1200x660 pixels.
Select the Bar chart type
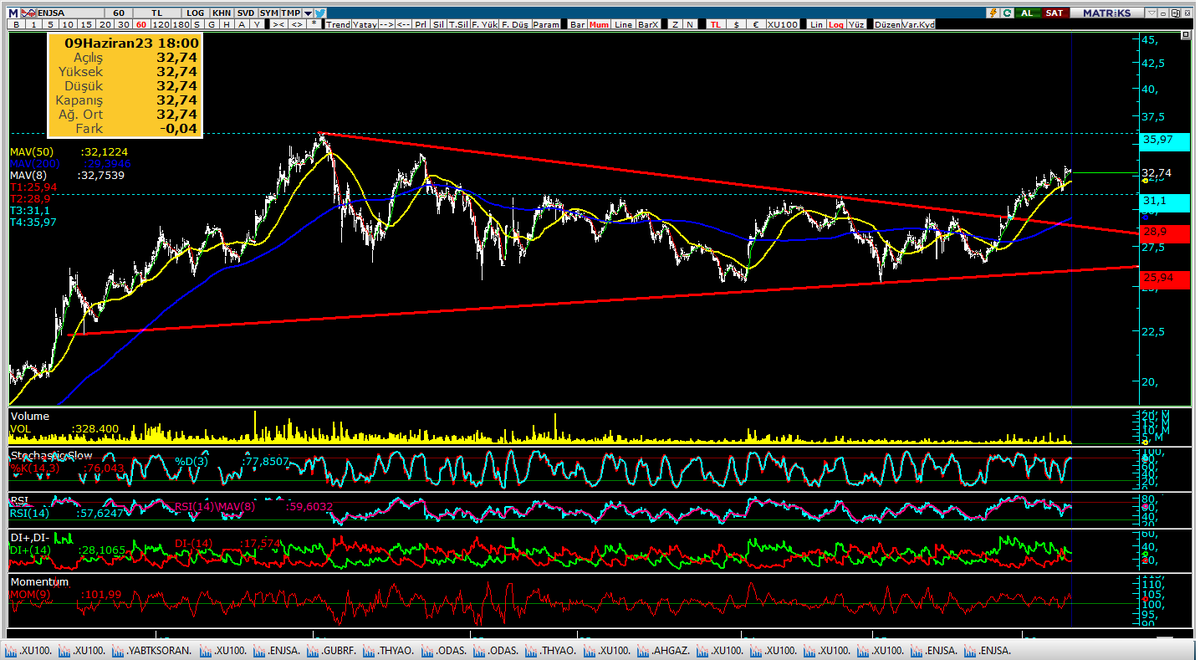point(577,24)
